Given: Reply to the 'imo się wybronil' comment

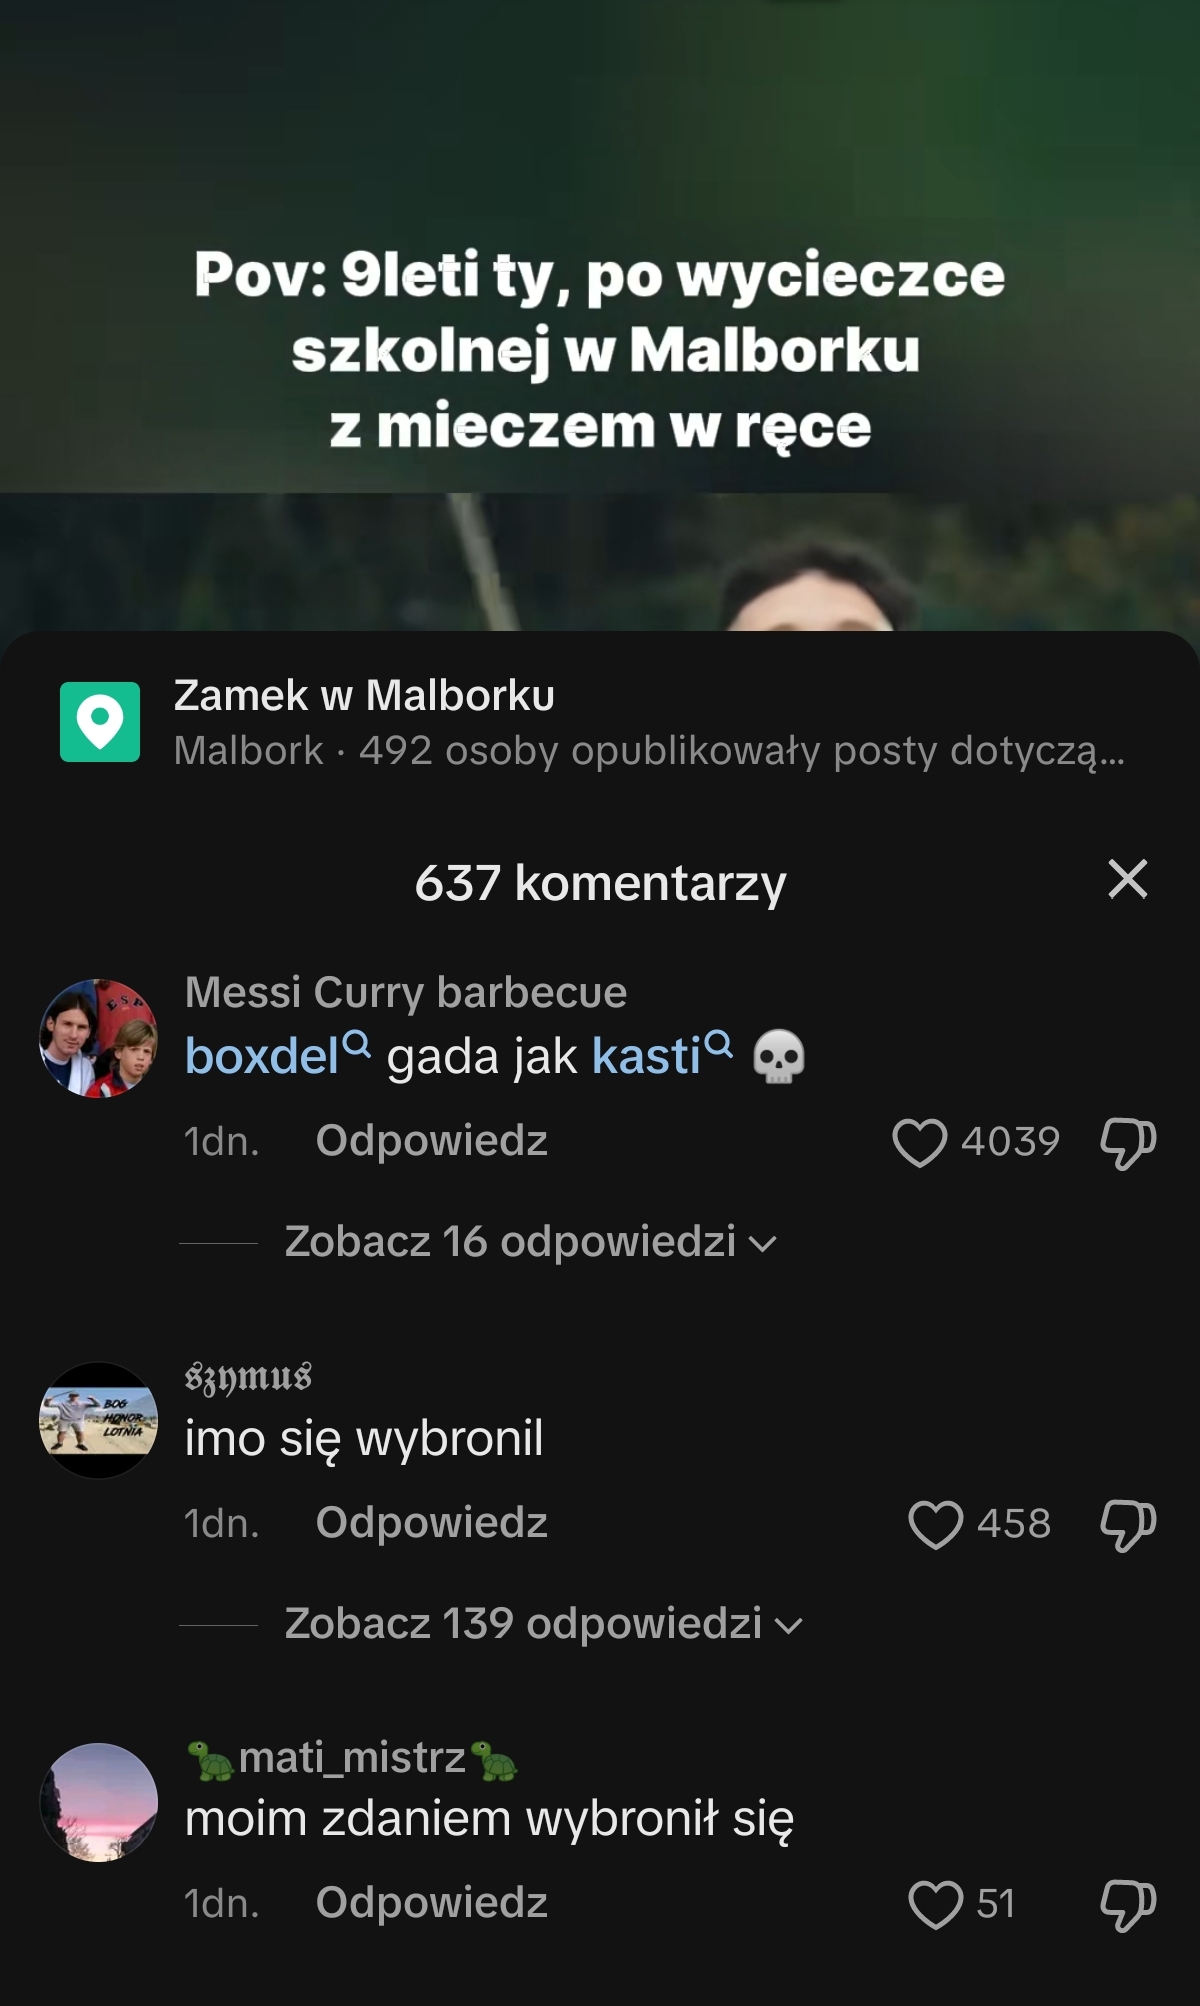Looking at the screenshot, I should [431, 1523].
